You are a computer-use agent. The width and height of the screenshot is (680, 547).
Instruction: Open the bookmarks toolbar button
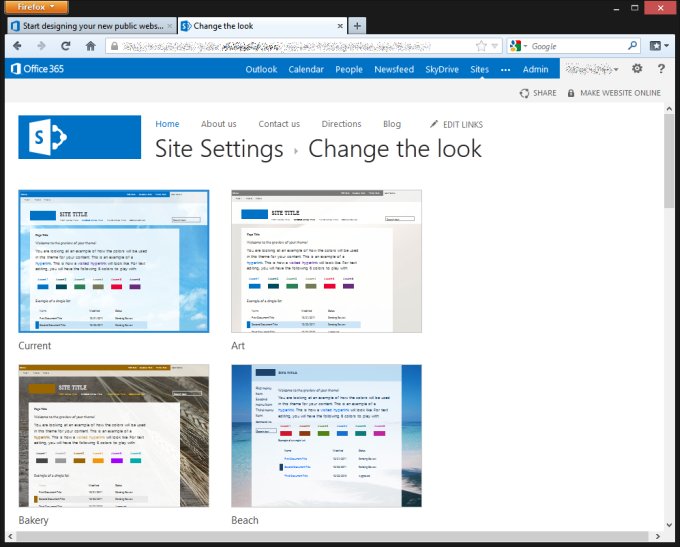(x=659, y=46)
